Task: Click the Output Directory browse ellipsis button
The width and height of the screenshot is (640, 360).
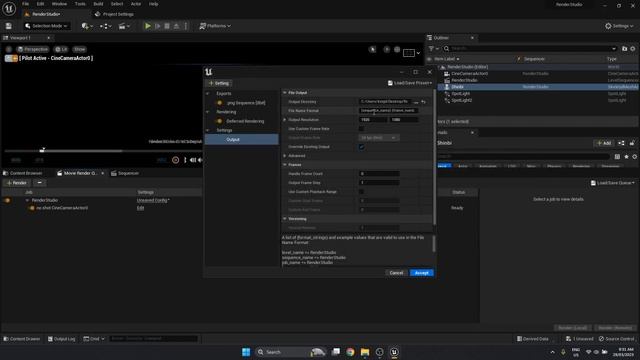Action: (416, 102)
